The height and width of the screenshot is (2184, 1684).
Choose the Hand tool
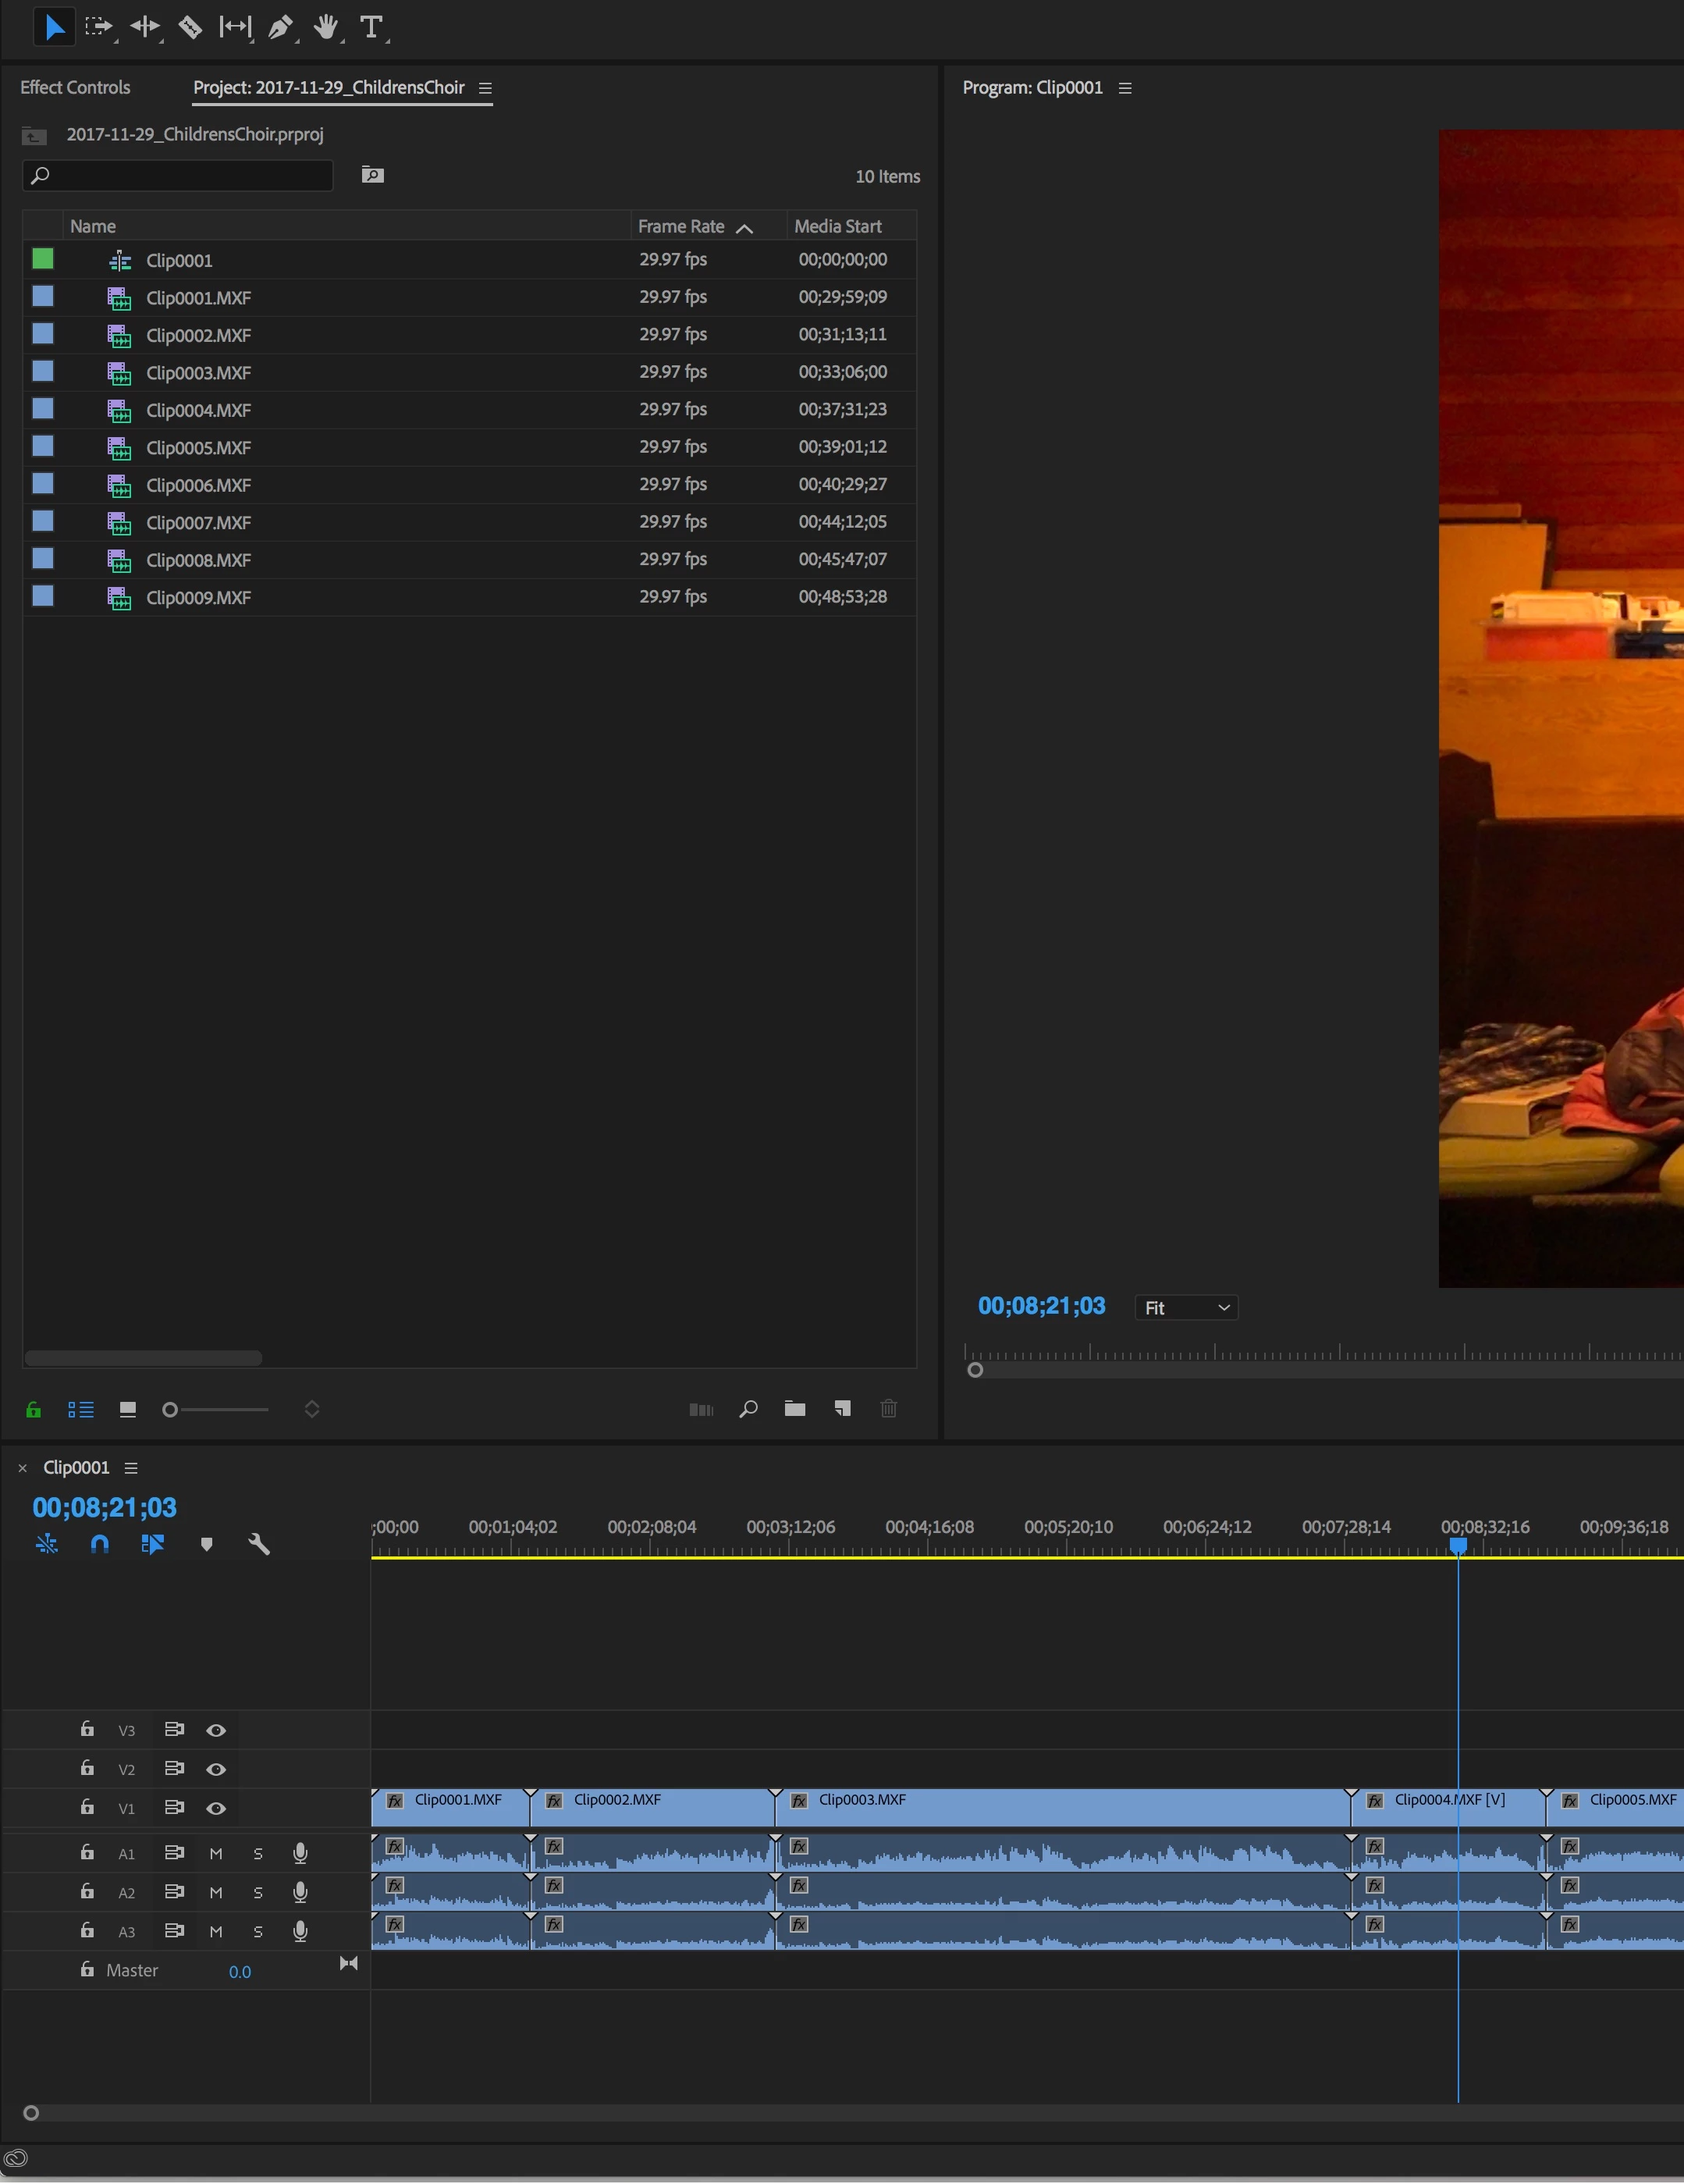pos(325,28)
